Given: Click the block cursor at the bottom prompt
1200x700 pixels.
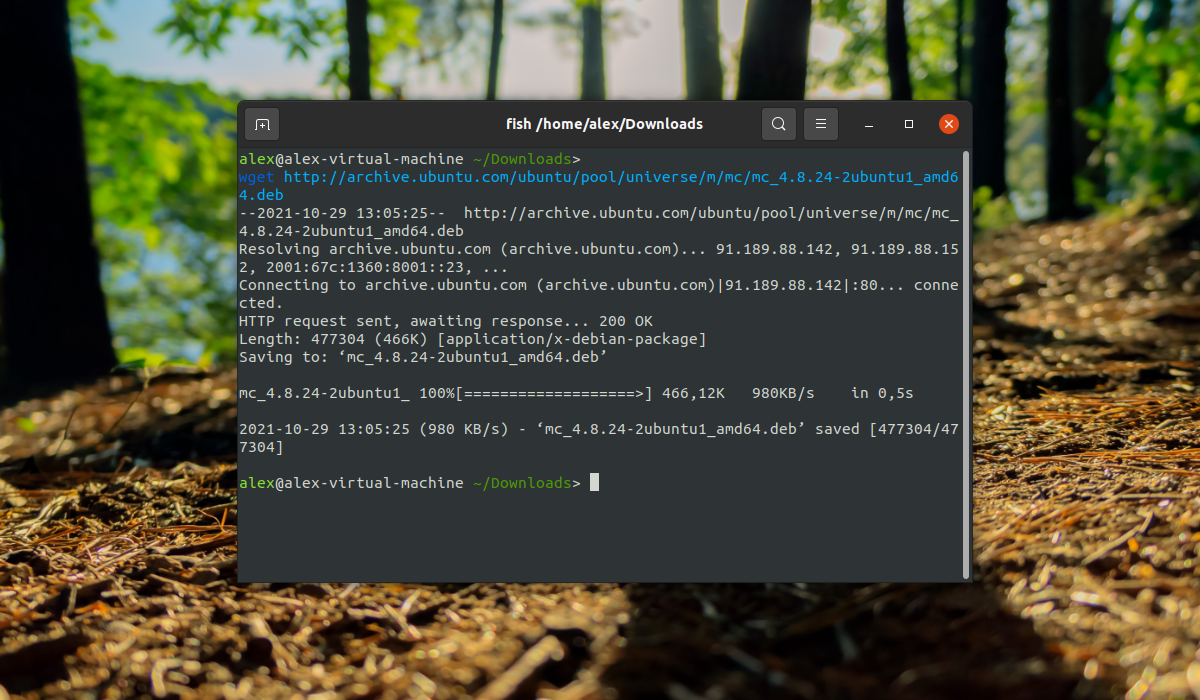Looking at the screenshot, I should 594,483.
